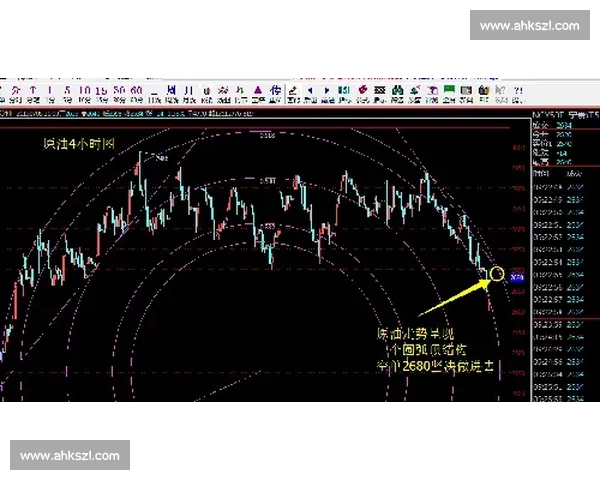Select the monthly 月 chart icon

[x=189, y=94]
